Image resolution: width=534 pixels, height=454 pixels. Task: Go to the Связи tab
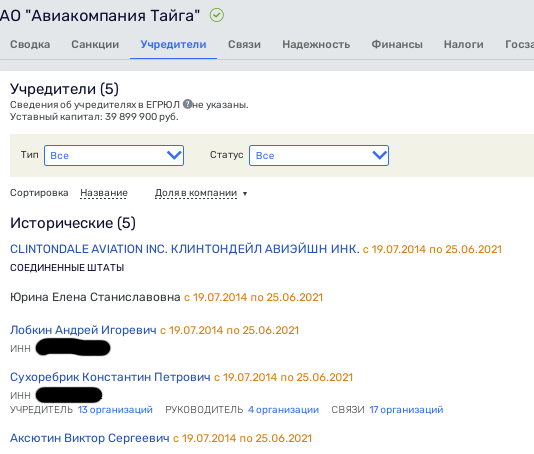point(244,44)
